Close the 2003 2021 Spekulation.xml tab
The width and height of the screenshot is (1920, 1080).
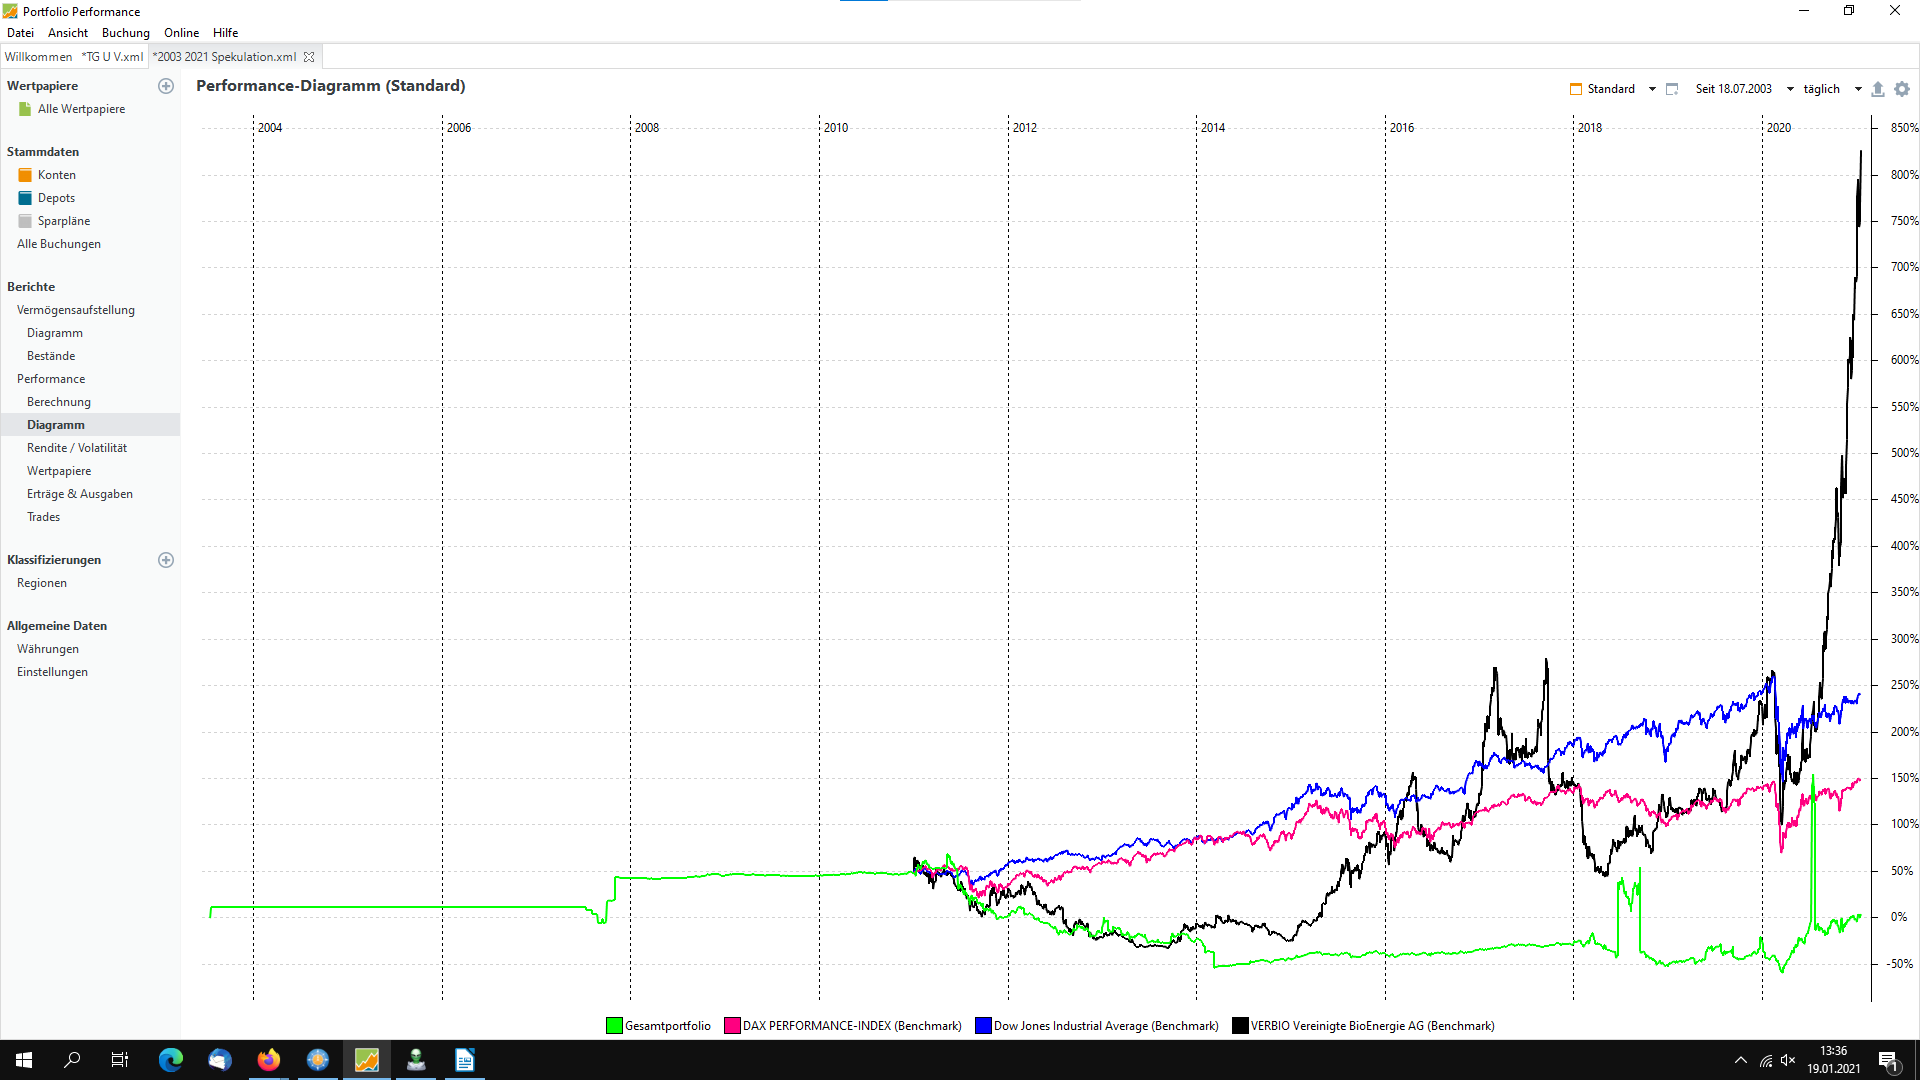click(309, 57)
